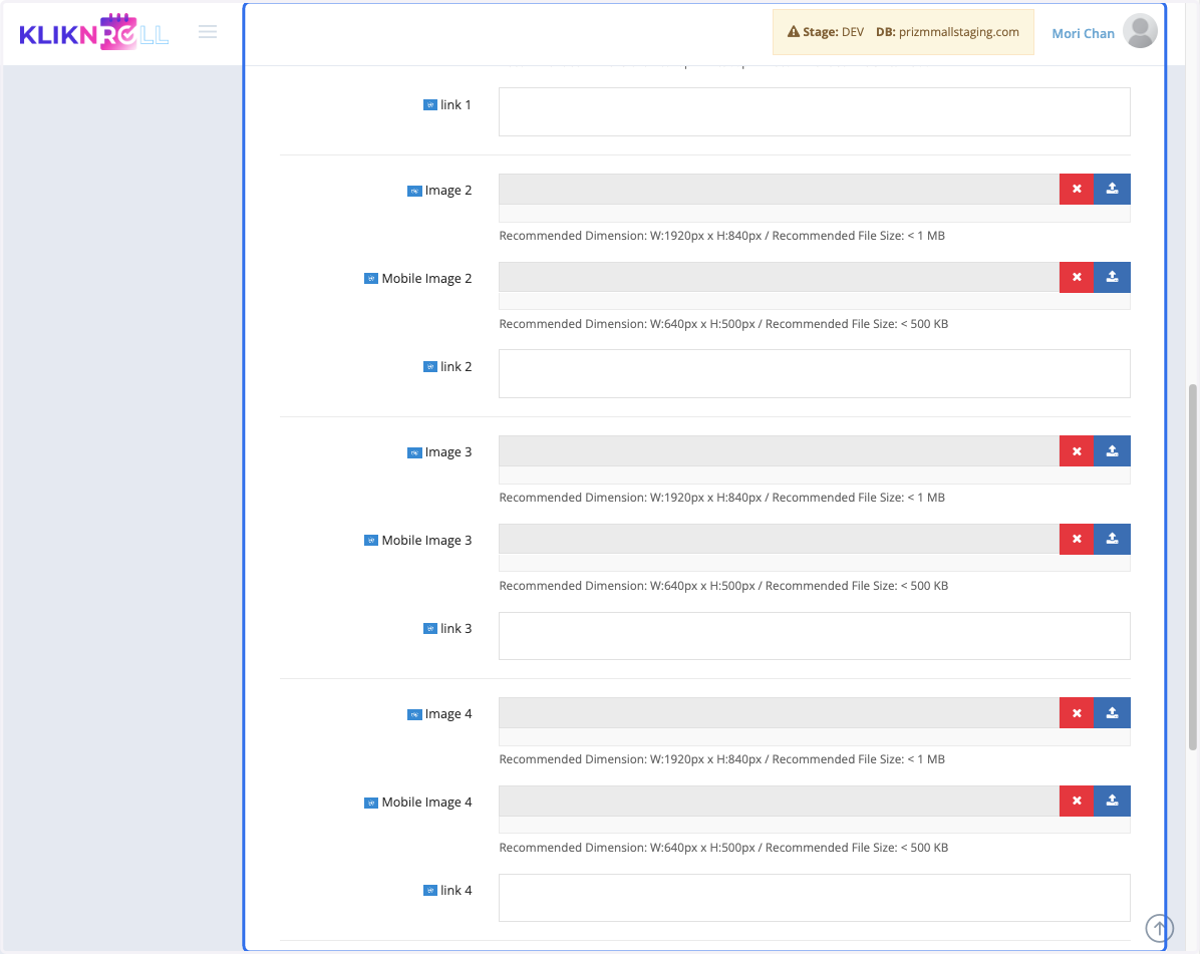The width and height of the screenshot is (1200, 954).
Task: Upload file for Mobile Image 2
Action: tap(1112, 277)
